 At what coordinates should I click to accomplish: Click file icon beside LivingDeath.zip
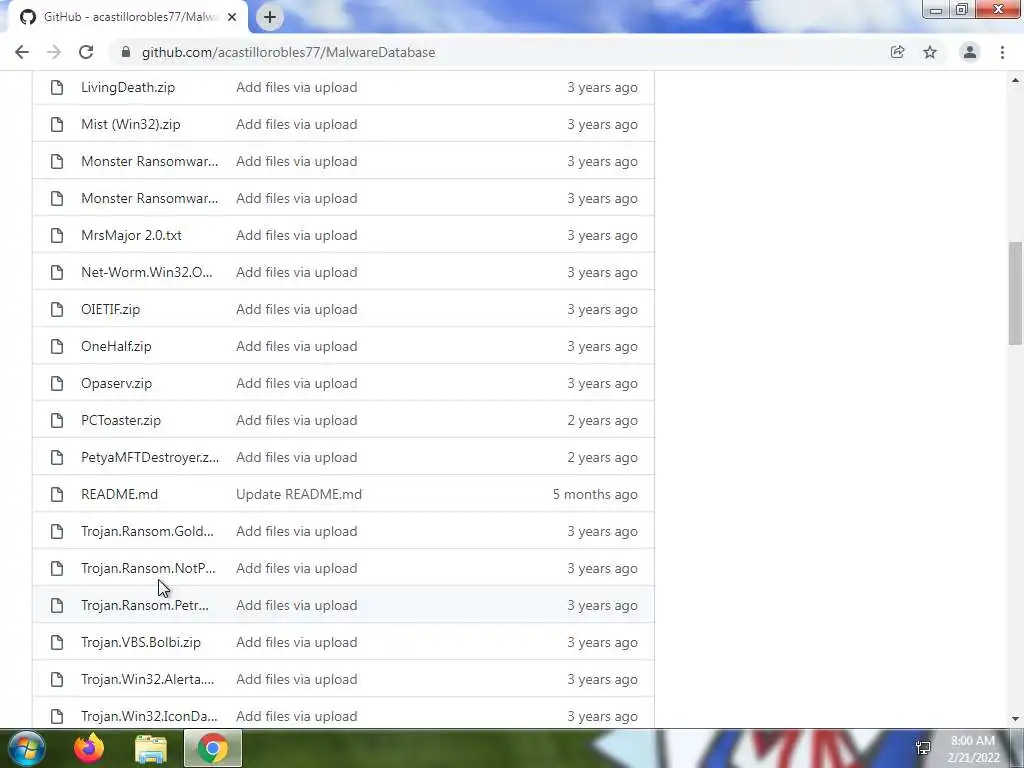point(57,88)
